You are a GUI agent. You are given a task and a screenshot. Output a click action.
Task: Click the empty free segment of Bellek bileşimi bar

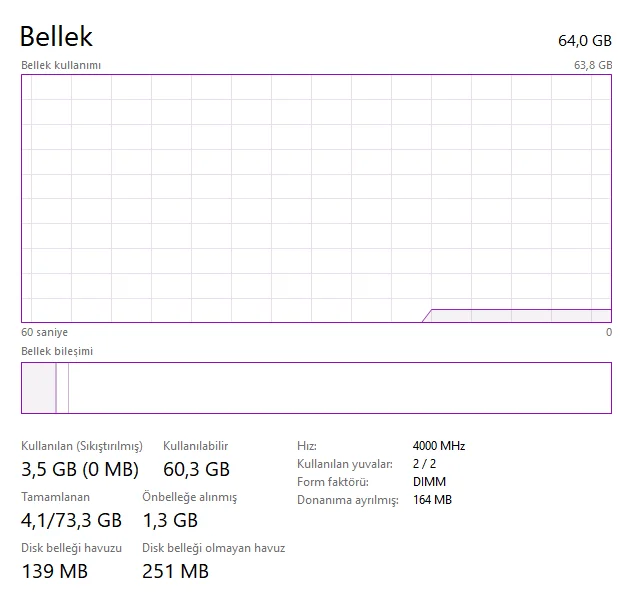point(340,388)
